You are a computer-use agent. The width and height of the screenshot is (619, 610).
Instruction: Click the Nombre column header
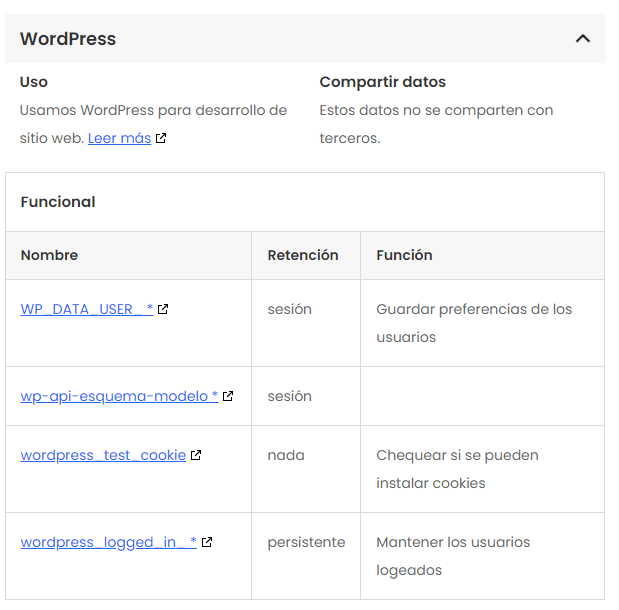pyautogui.click(x=49, y=255)
